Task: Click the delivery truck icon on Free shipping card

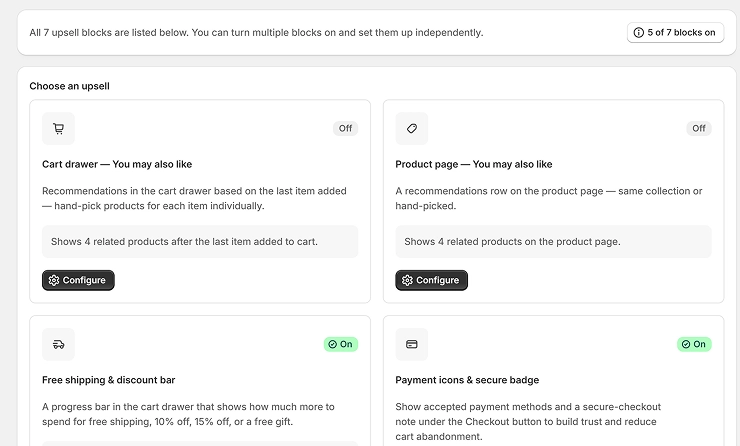Action: pos(59,344)
